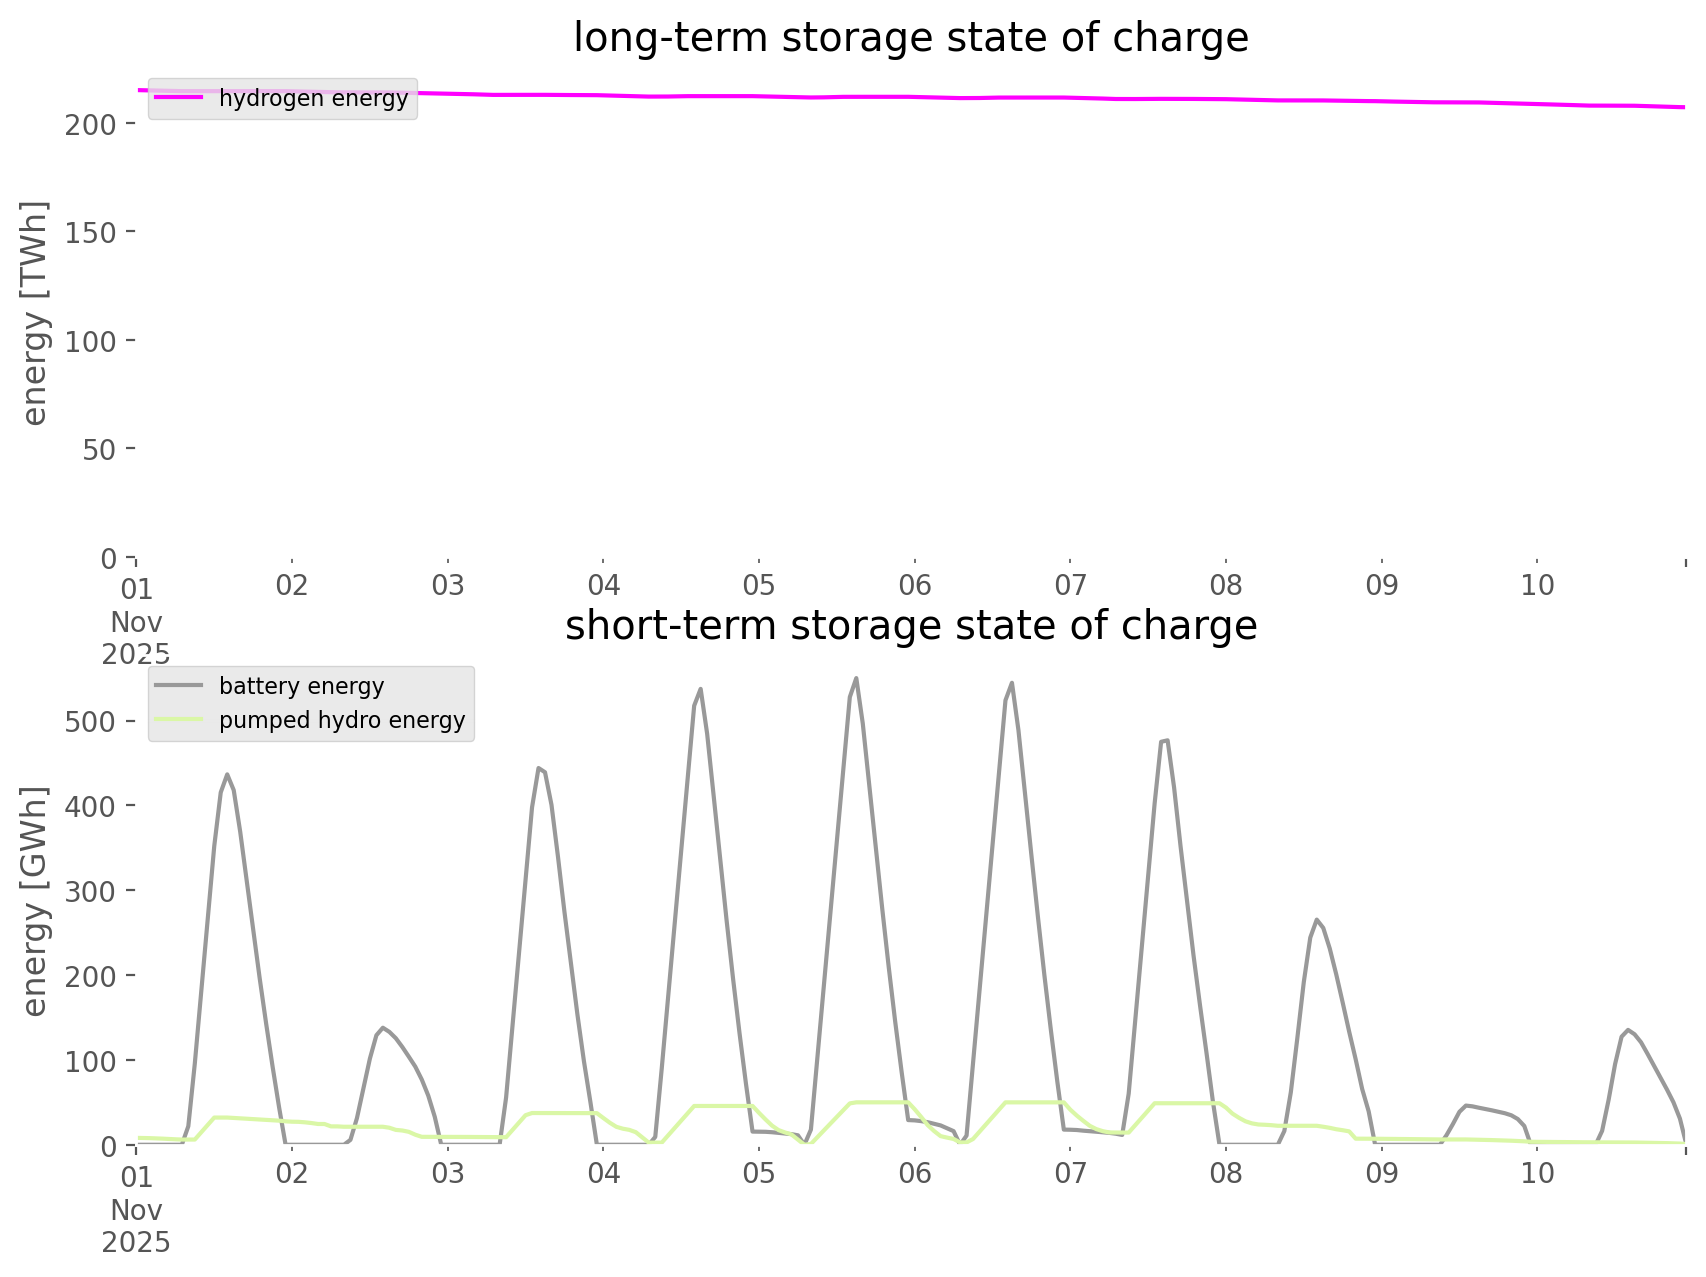Click the 'energy [GWh]' y-axis label
The width and height of the screenshot is (1706, 1277).
click(x=35, y=902)
